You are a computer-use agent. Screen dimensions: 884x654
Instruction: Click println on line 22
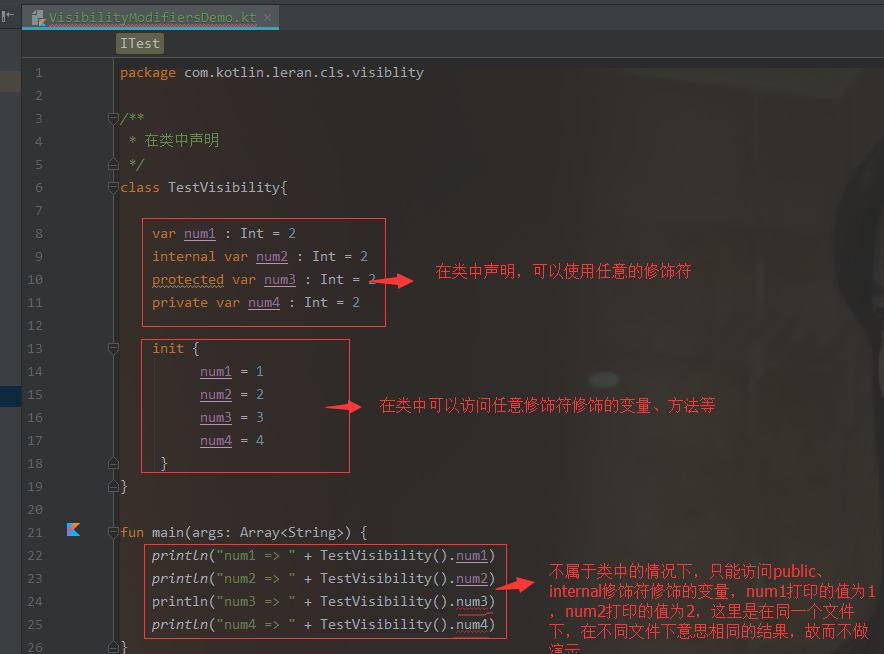[180, 556]
